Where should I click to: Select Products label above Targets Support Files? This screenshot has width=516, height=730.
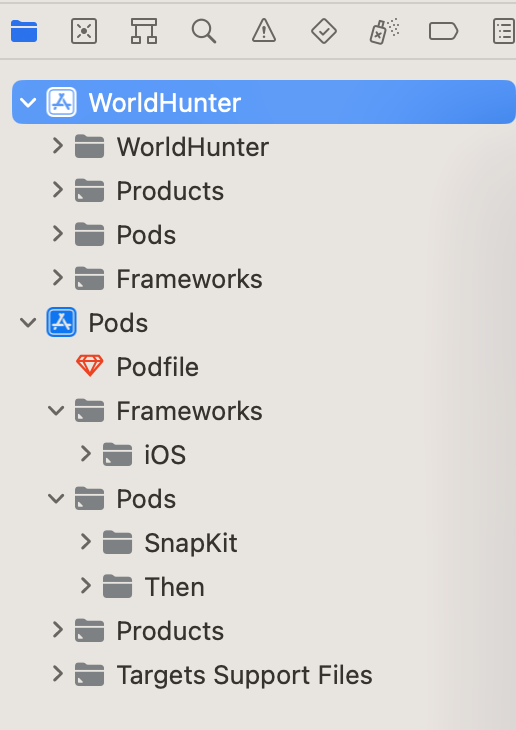(x=170, y=631)
